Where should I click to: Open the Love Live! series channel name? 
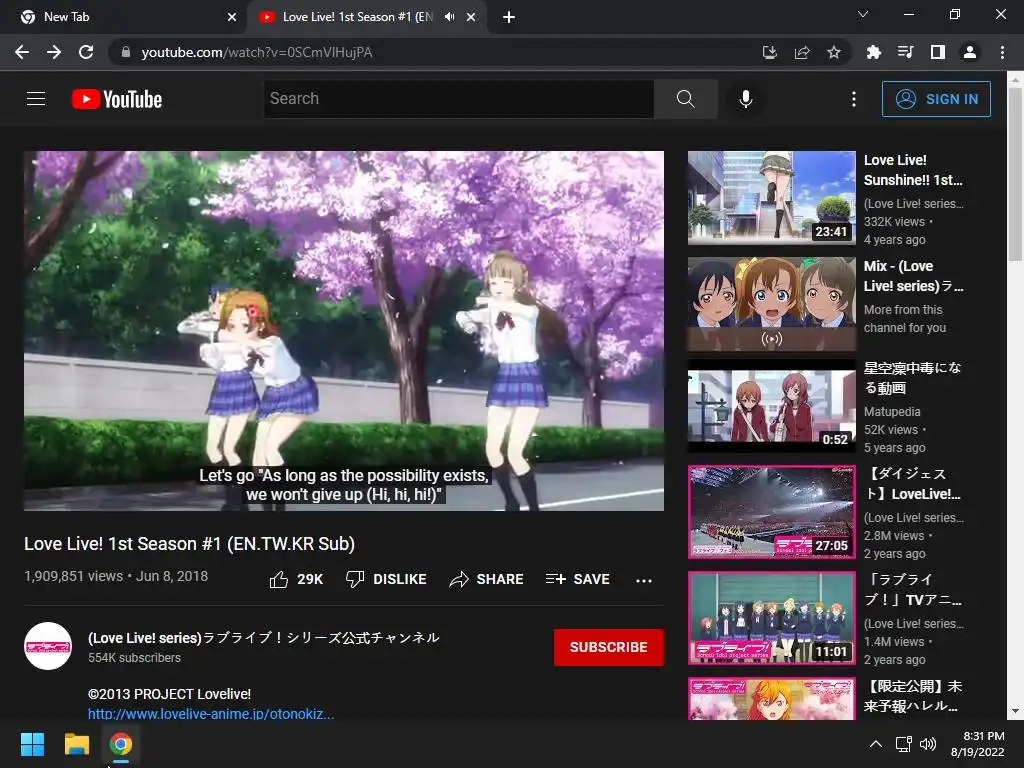pyautogui.click(x=263, y=637)
